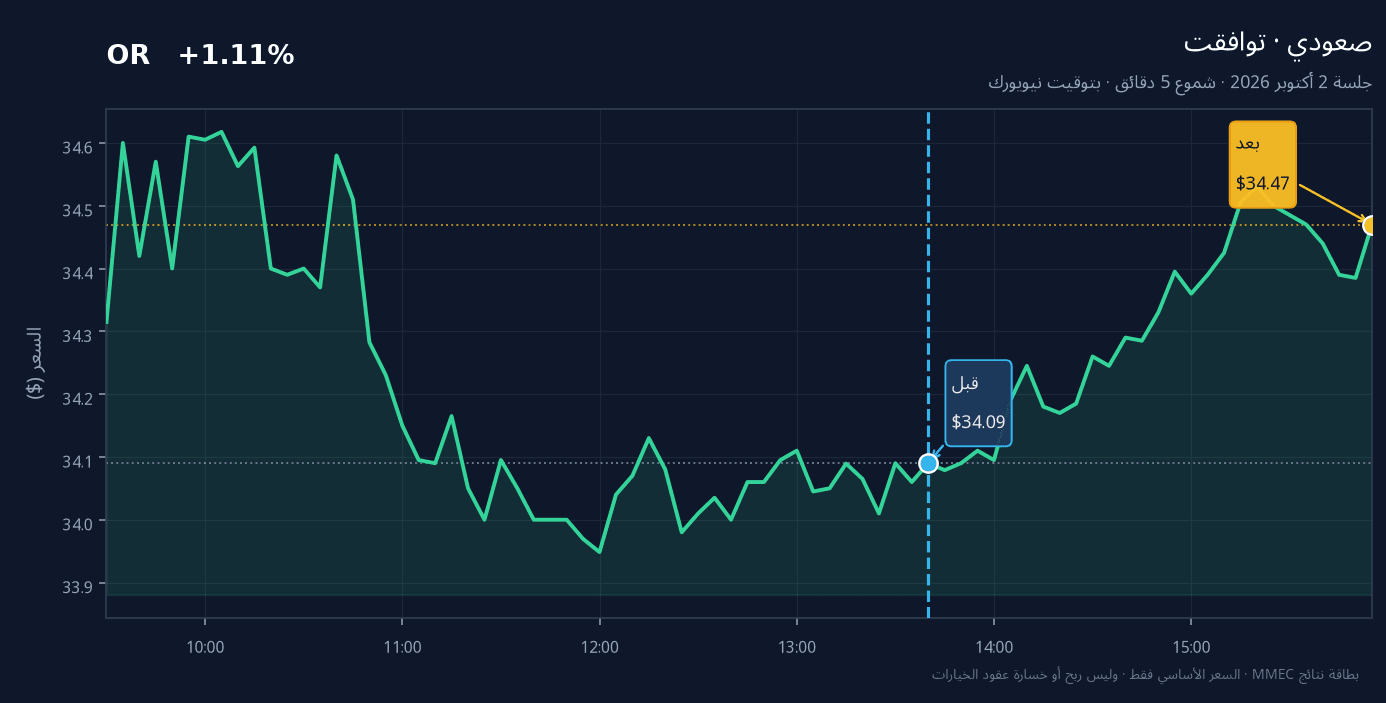Click the "34.2" price tick label
Screen dimensions: 1386x703
(77, 397)
